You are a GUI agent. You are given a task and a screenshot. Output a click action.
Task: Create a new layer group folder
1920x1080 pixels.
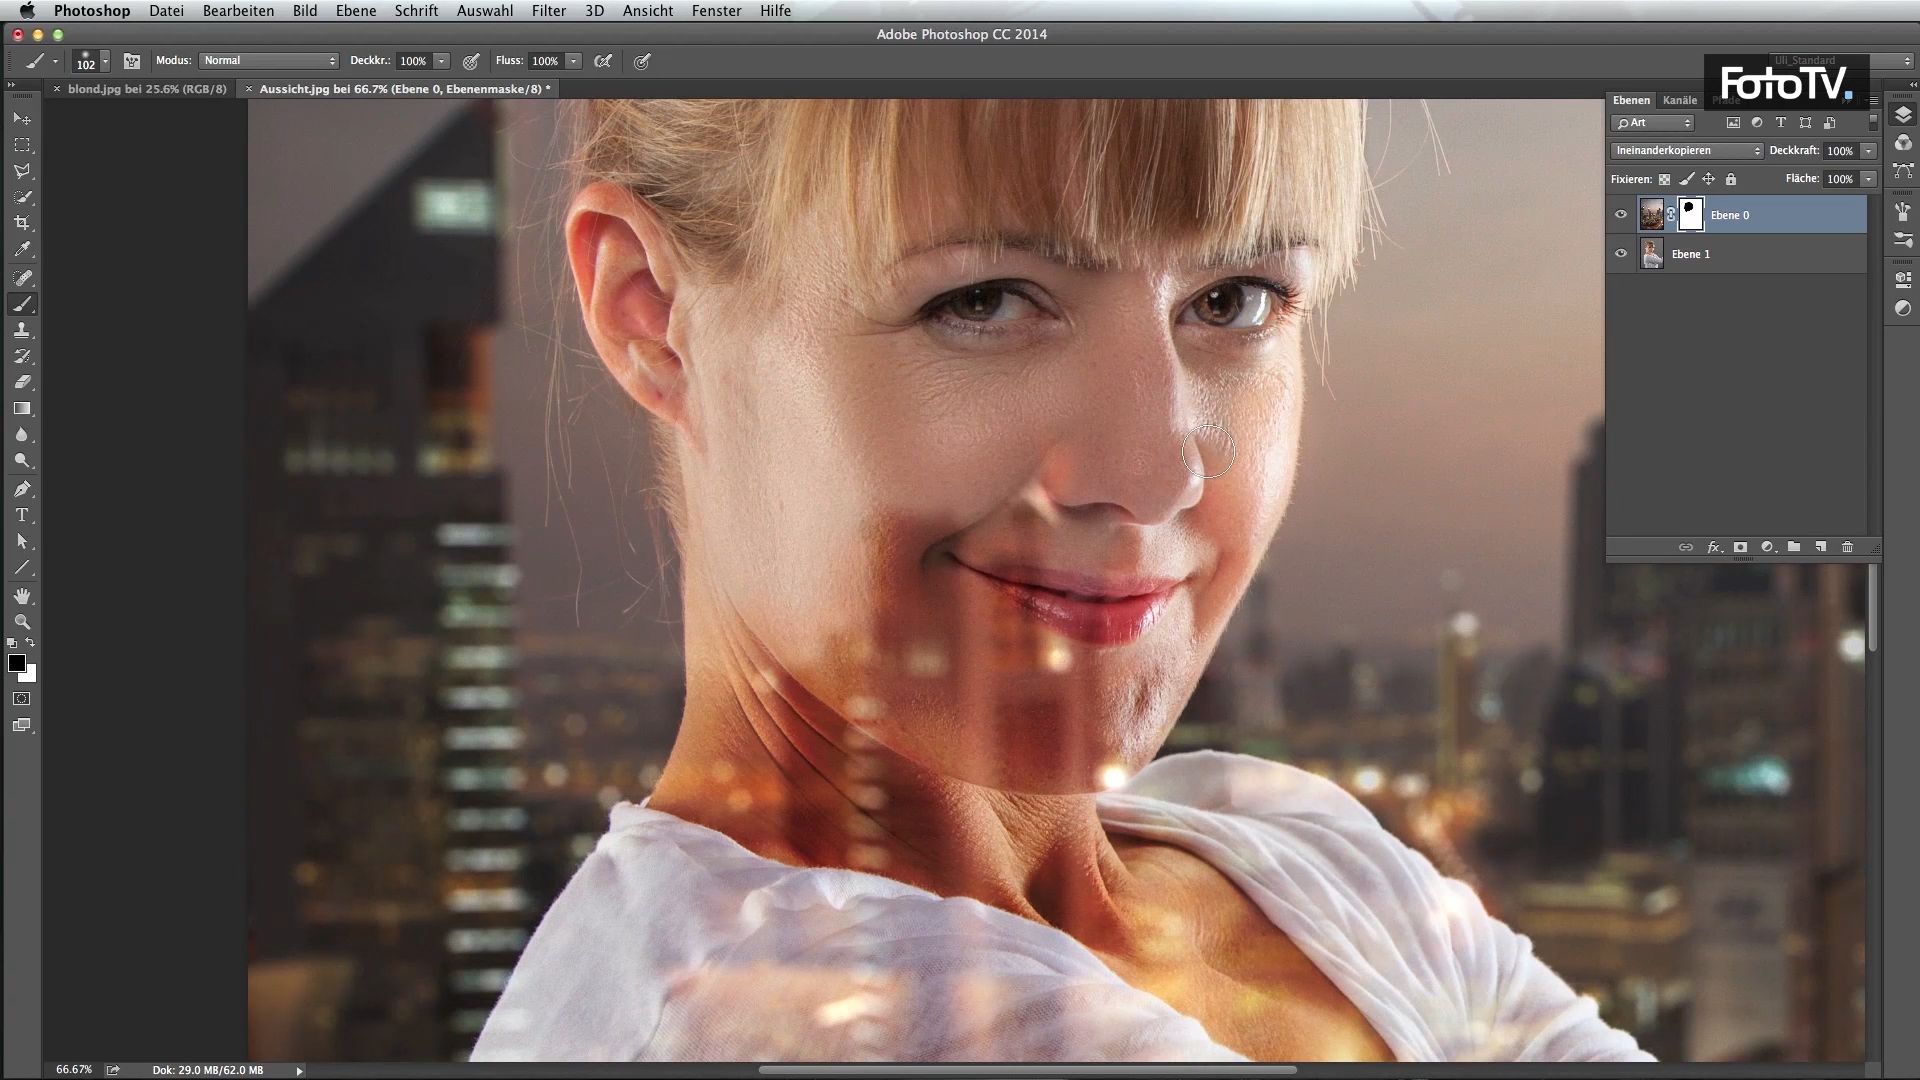1794,547
